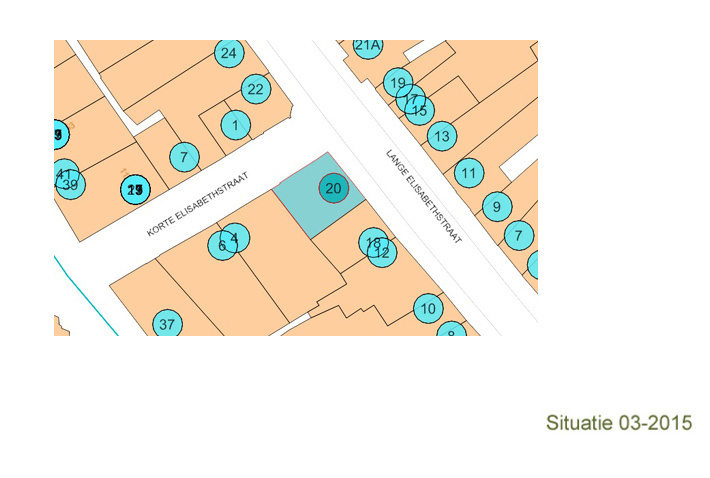Click the house number 21A marker
Screen dimensions: 710x478
368,45
